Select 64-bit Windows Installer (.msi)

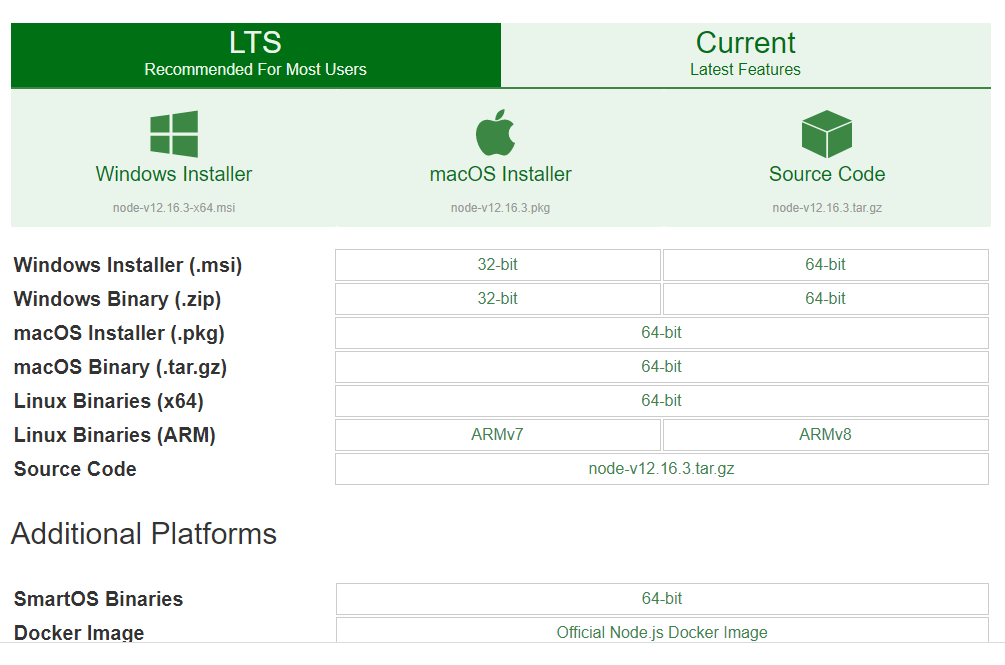point(825,265)
